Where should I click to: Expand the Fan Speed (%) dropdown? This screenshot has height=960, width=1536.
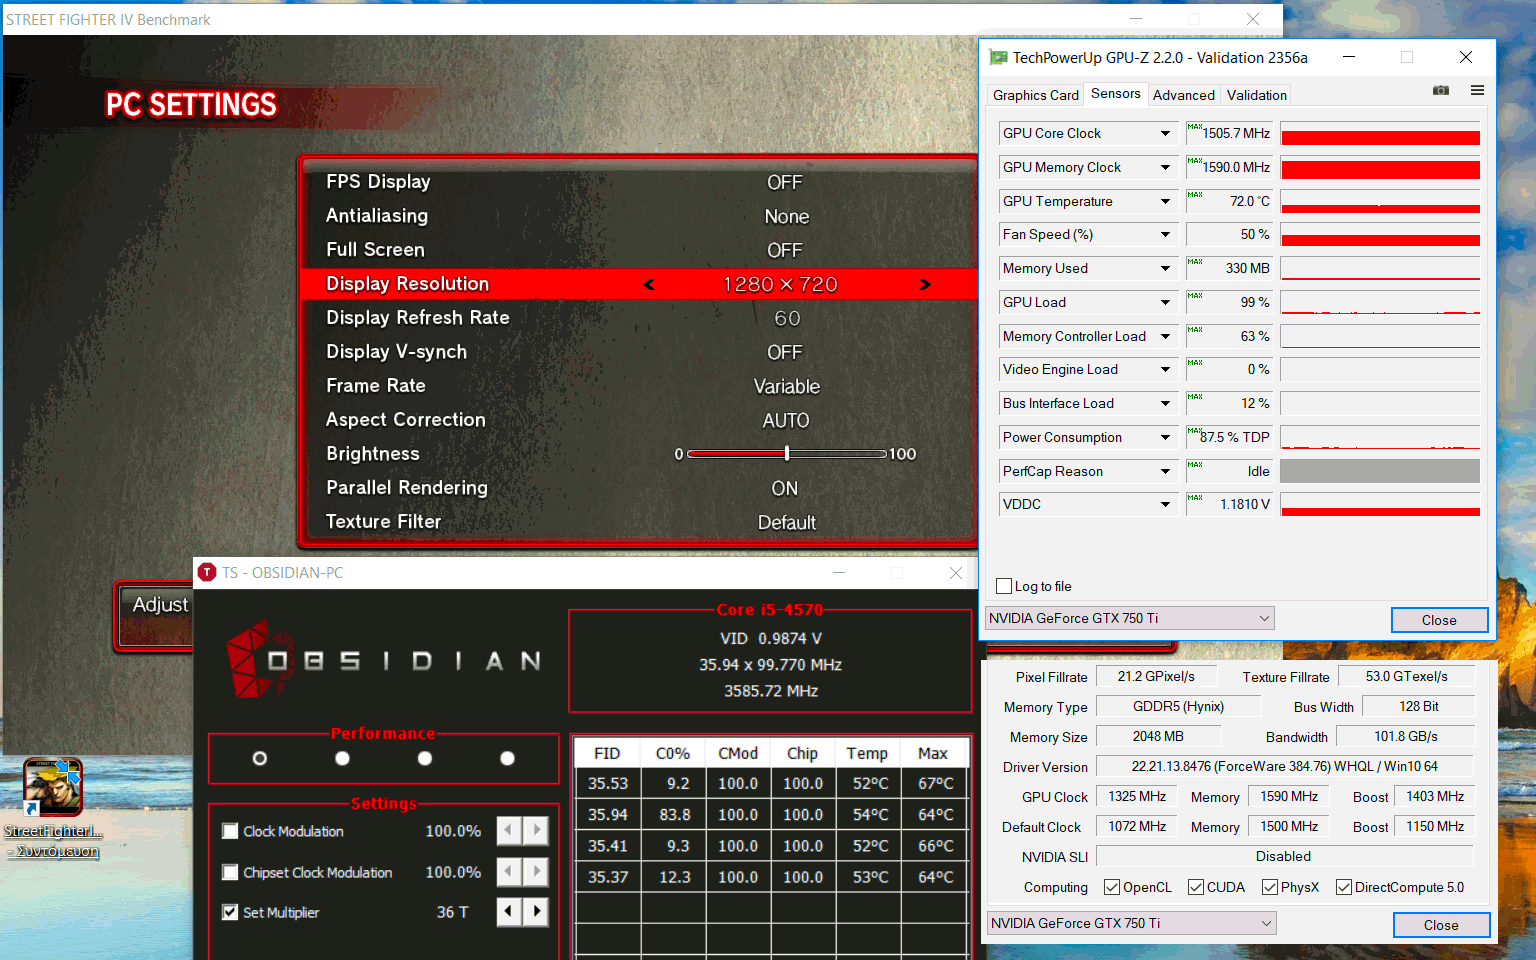1165,235
